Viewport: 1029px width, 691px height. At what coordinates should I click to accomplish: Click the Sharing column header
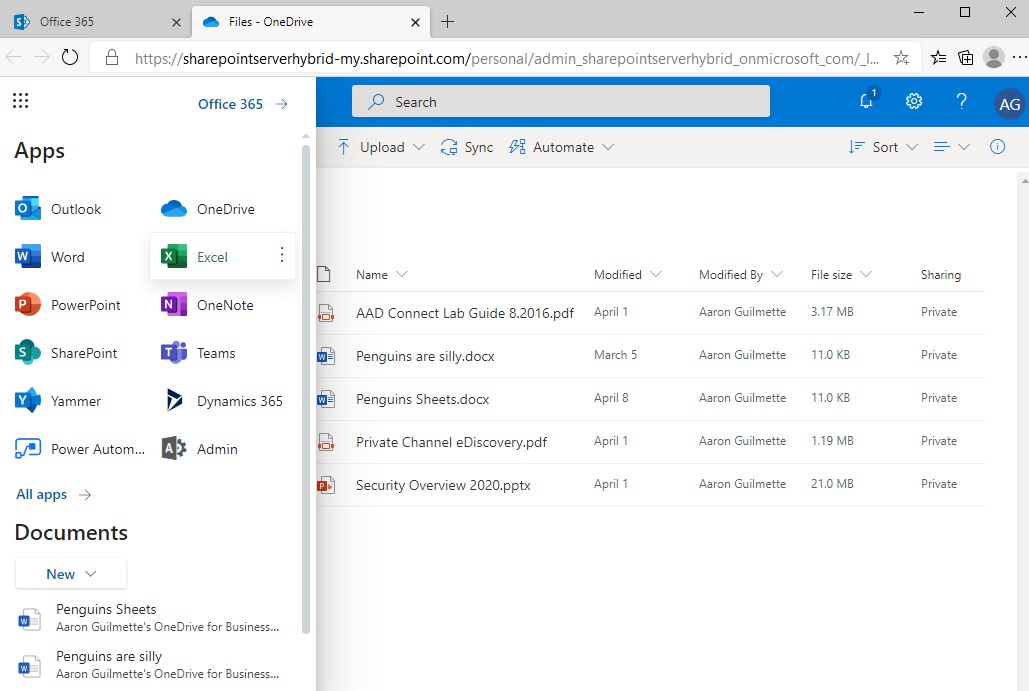pos(940,274)
